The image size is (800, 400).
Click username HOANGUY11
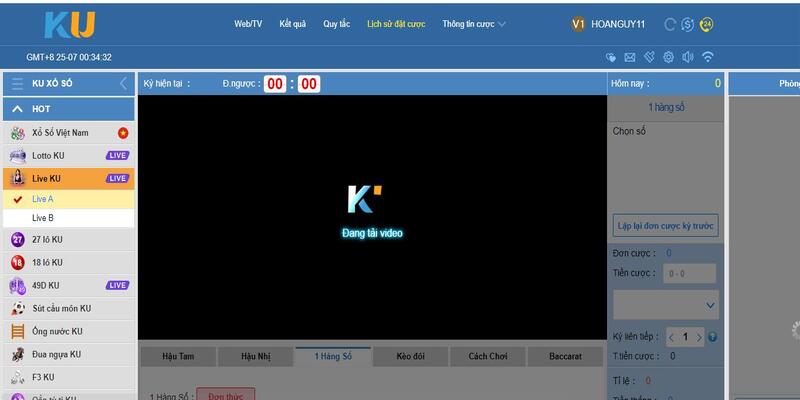(618, 24)
